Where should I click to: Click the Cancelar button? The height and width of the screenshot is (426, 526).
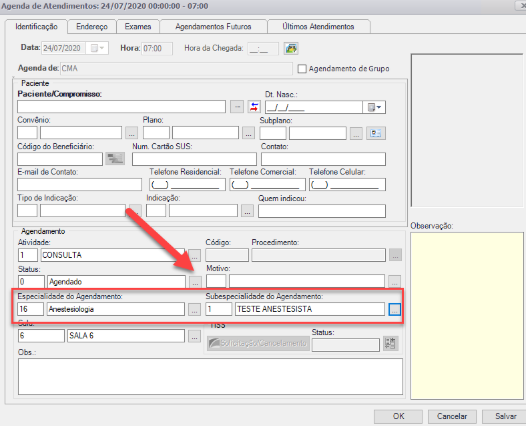tap(452, 416)
